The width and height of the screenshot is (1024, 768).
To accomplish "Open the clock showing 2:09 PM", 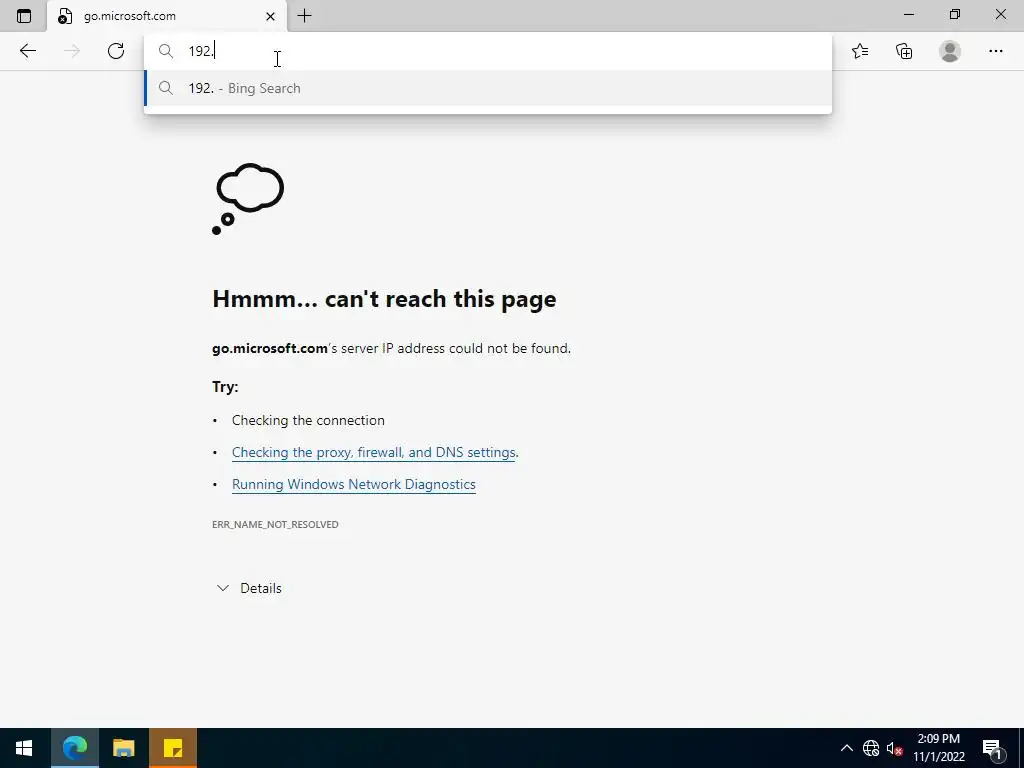I will point(938,748).
